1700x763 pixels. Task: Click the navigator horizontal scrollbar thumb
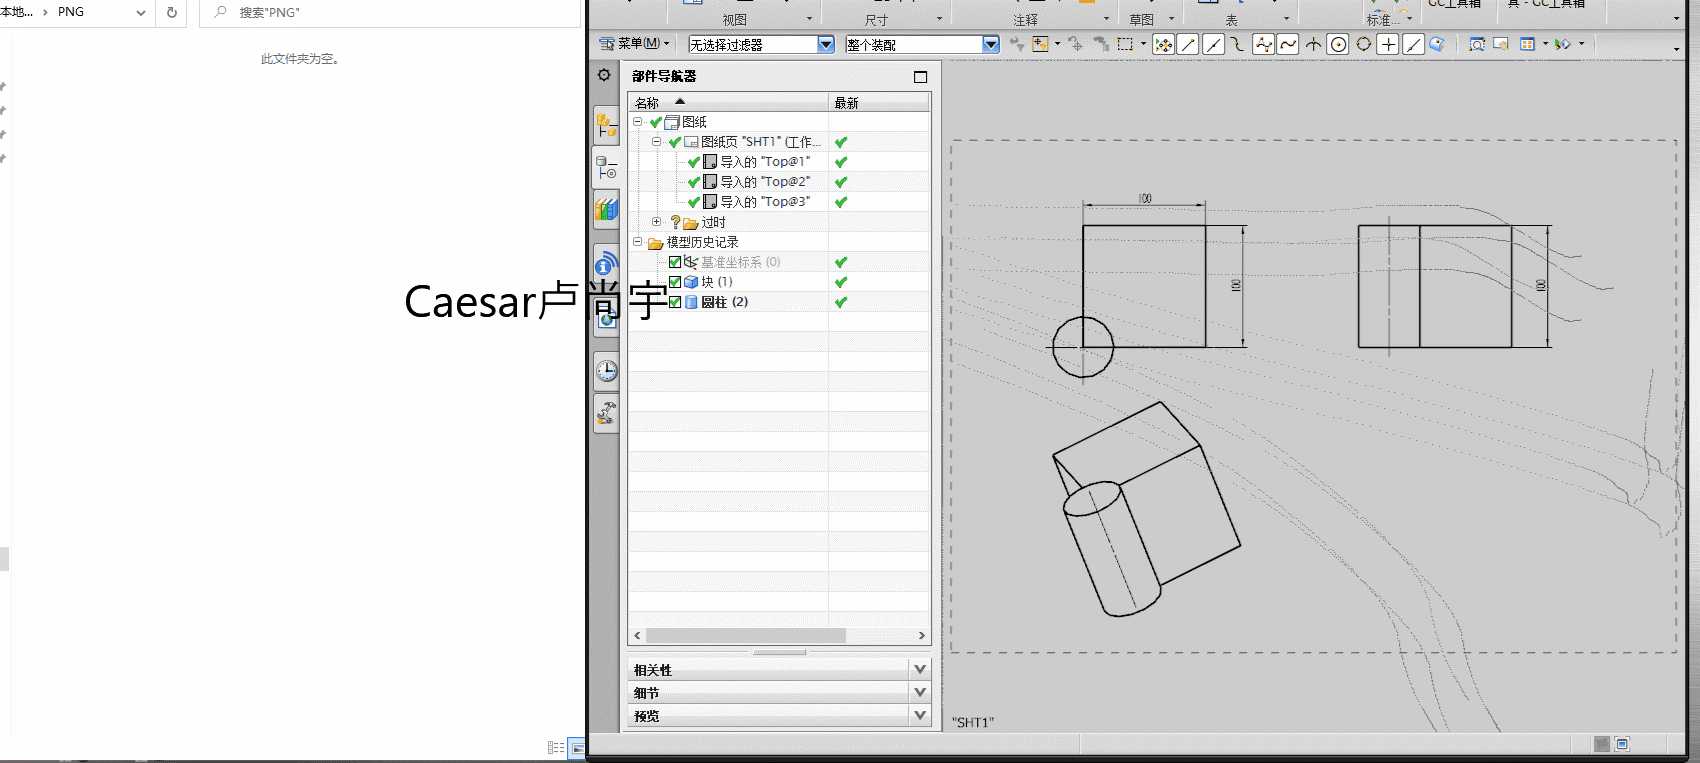[746, 636]
